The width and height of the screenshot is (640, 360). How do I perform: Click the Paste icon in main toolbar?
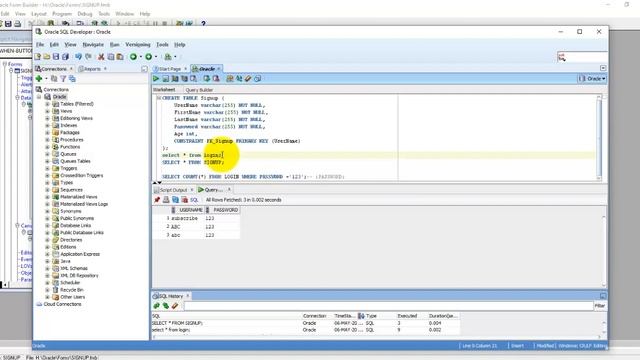pos(120,57)
